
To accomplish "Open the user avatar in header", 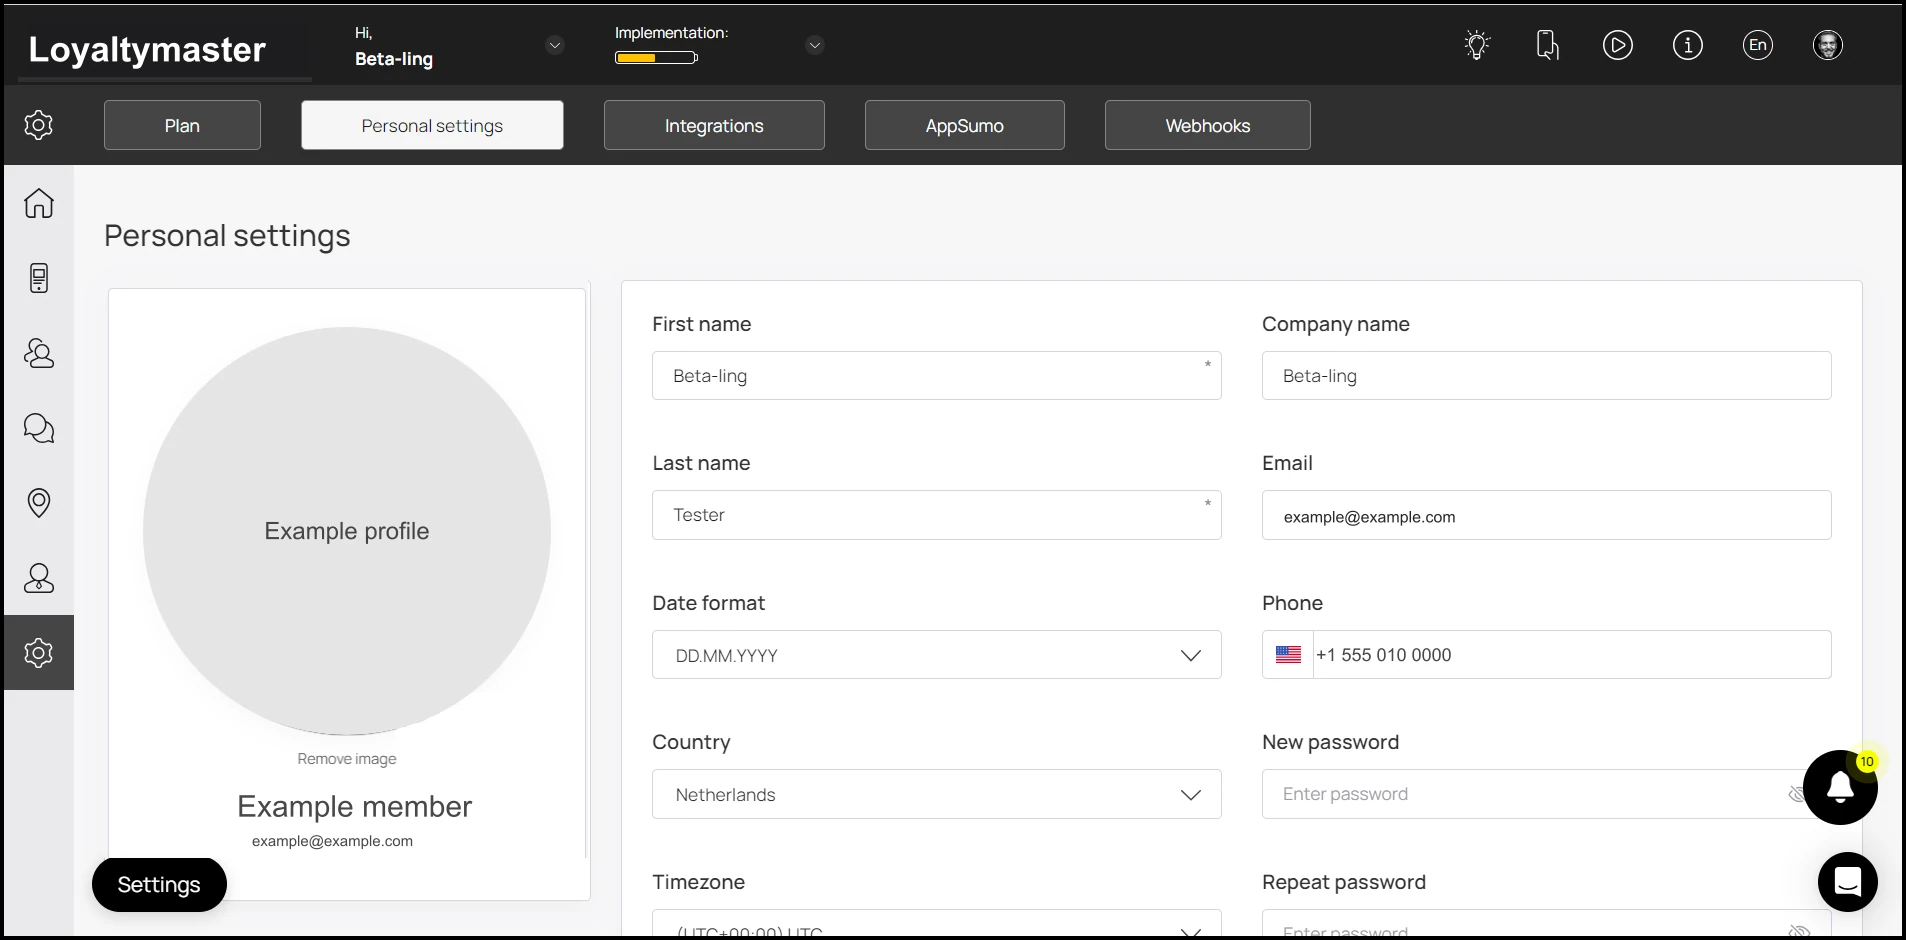I will click(1827, 45).
